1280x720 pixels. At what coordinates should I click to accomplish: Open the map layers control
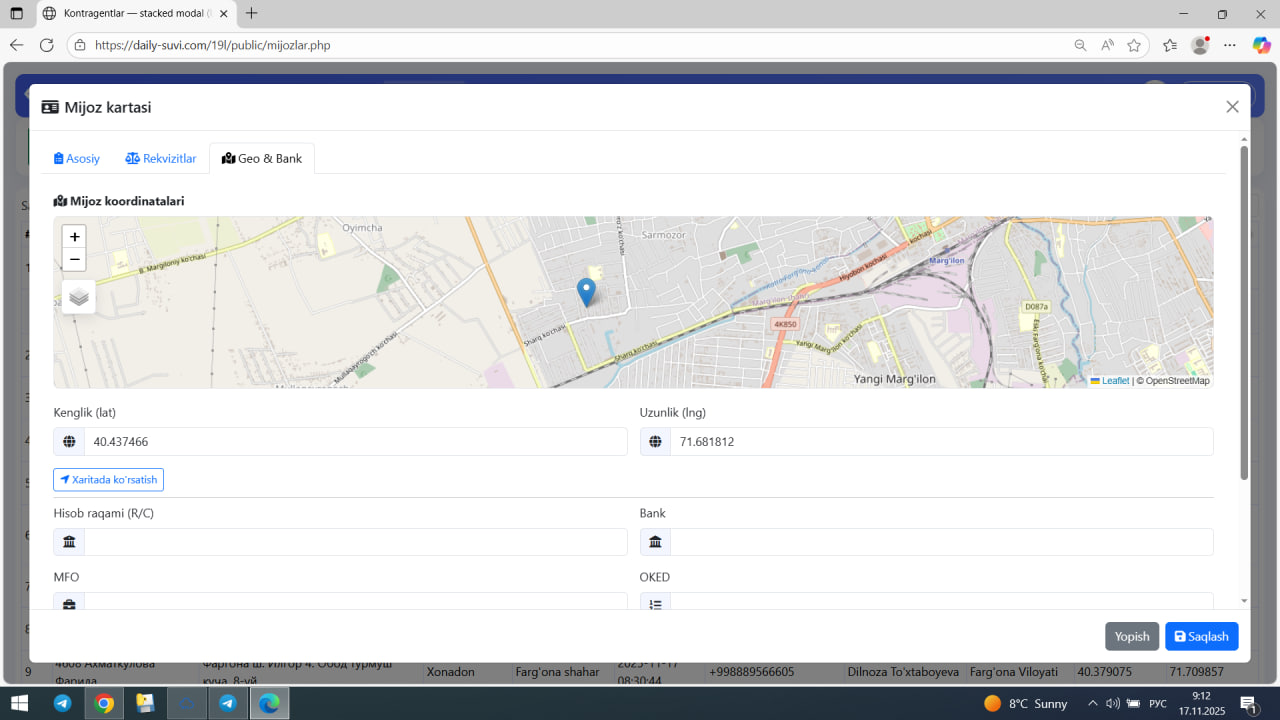click(79, 297)
